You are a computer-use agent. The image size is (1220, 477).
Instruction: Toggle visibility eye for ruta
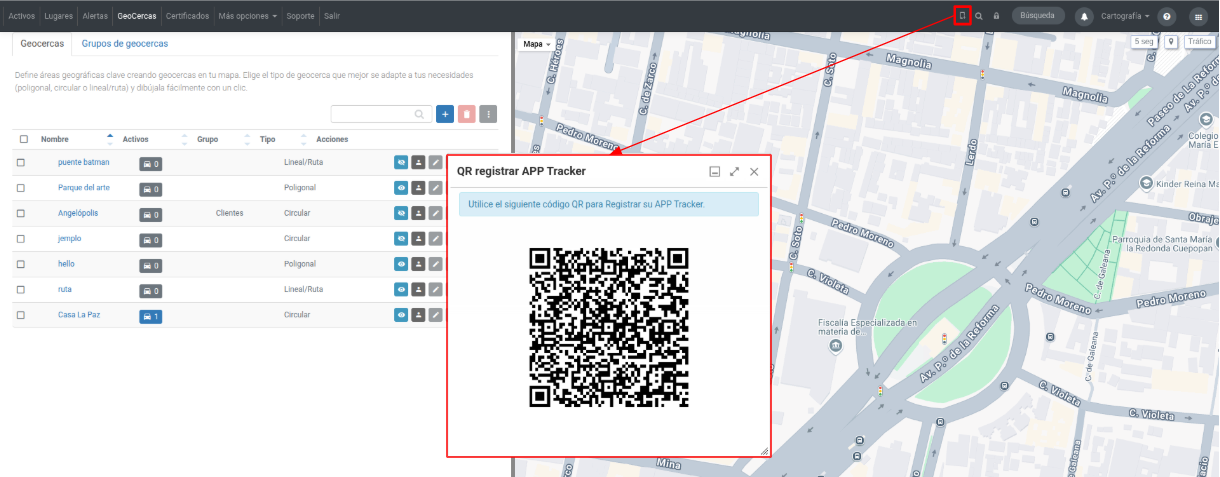[x=401, y=289]
